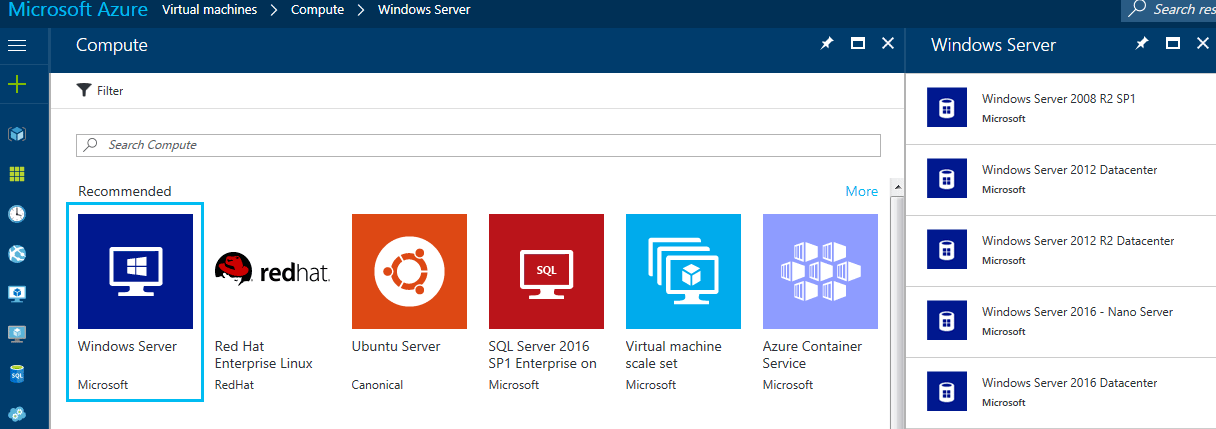
Task: Select the SQL Server 2016 SP1 tile
Action: tap(546, 303)
